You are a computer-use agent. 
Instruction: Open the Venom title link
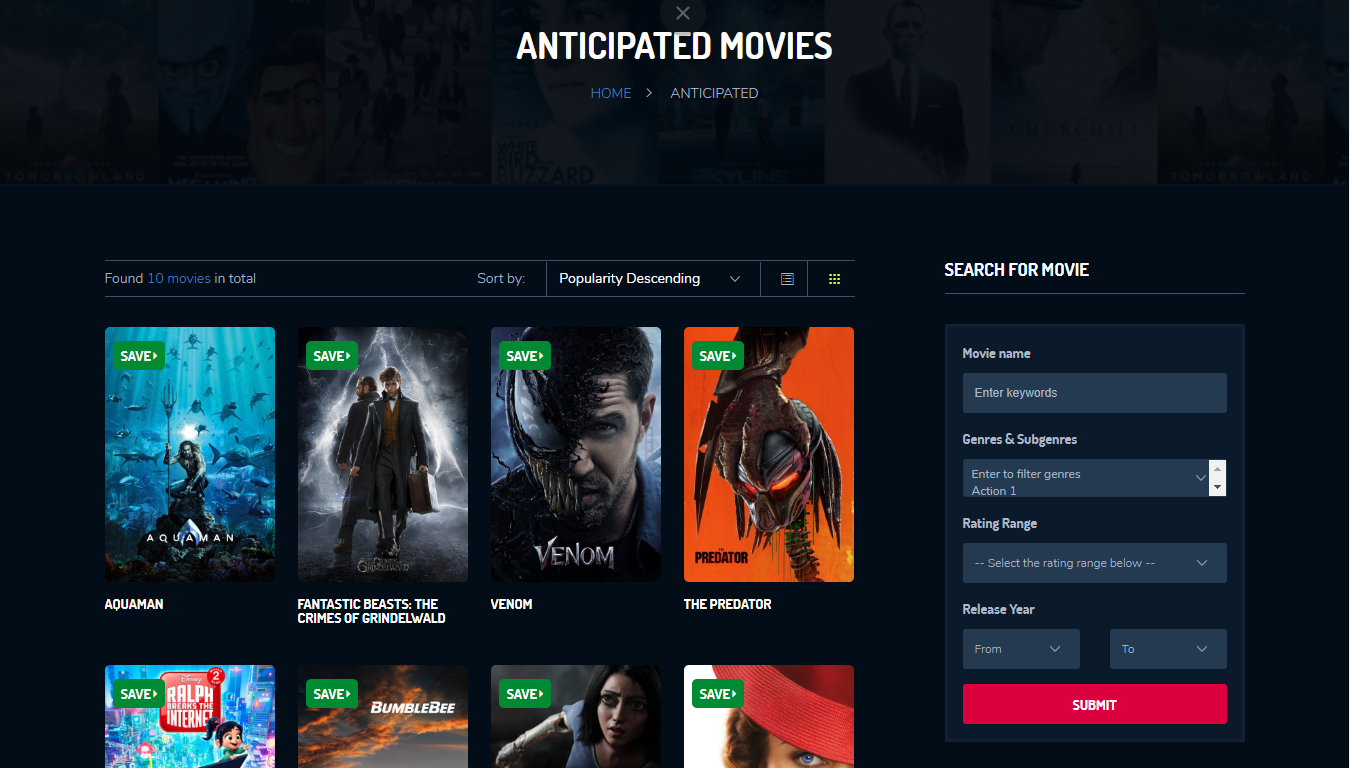coord(511,604)
